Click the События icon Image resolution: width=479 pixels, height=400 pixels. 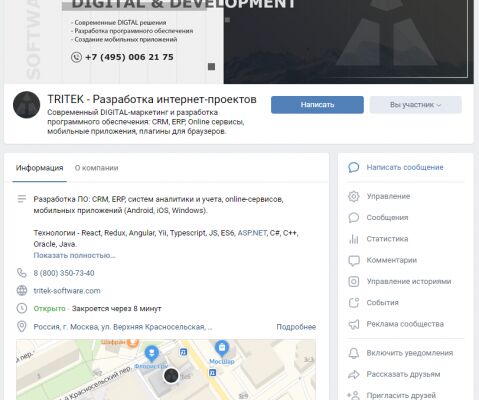(354, 303)
